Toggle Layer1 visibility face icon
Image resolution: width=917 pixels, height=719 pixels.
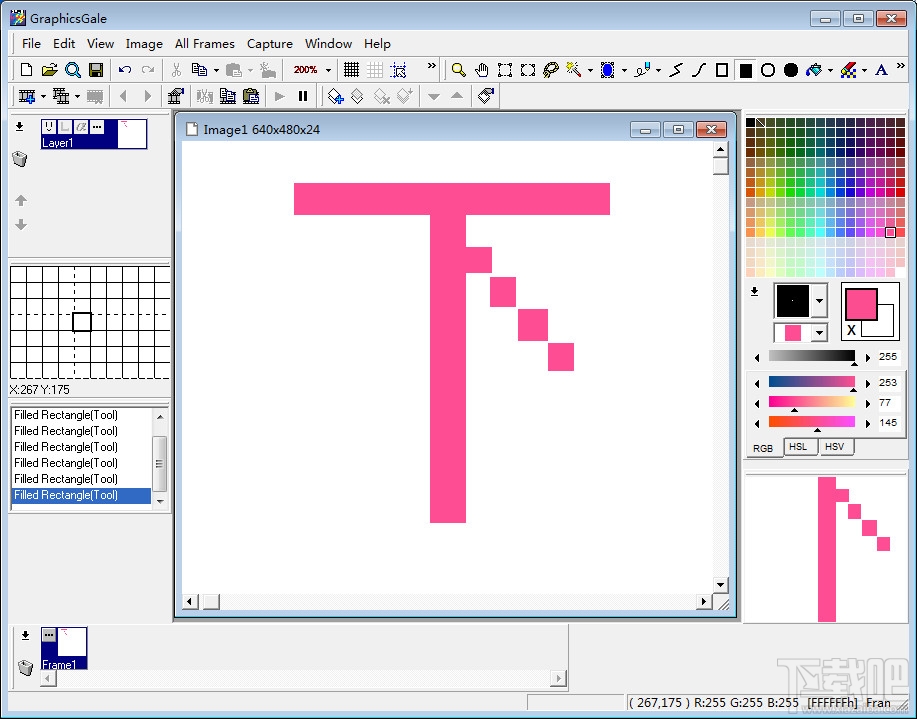49,127
